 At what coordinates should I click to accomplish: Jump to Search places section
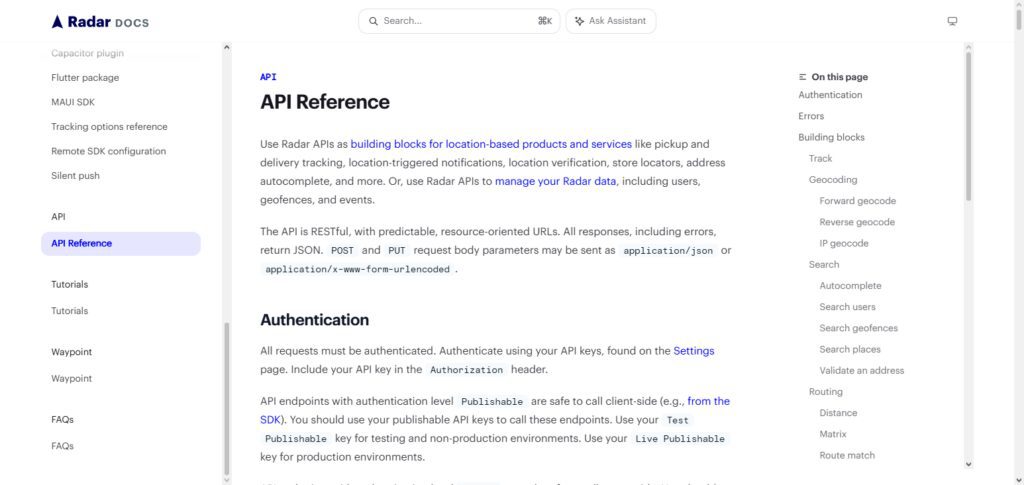850,350
